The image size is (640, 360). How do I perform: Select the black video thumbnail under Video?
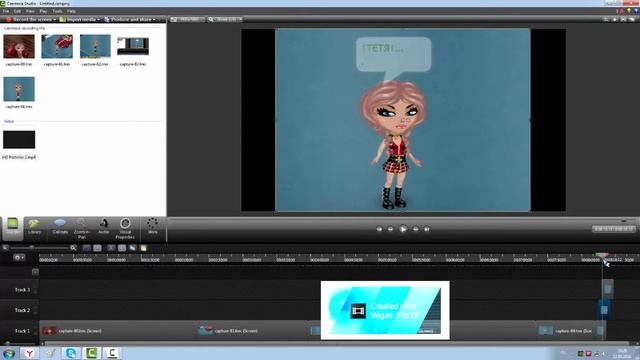tap(19, 140)
